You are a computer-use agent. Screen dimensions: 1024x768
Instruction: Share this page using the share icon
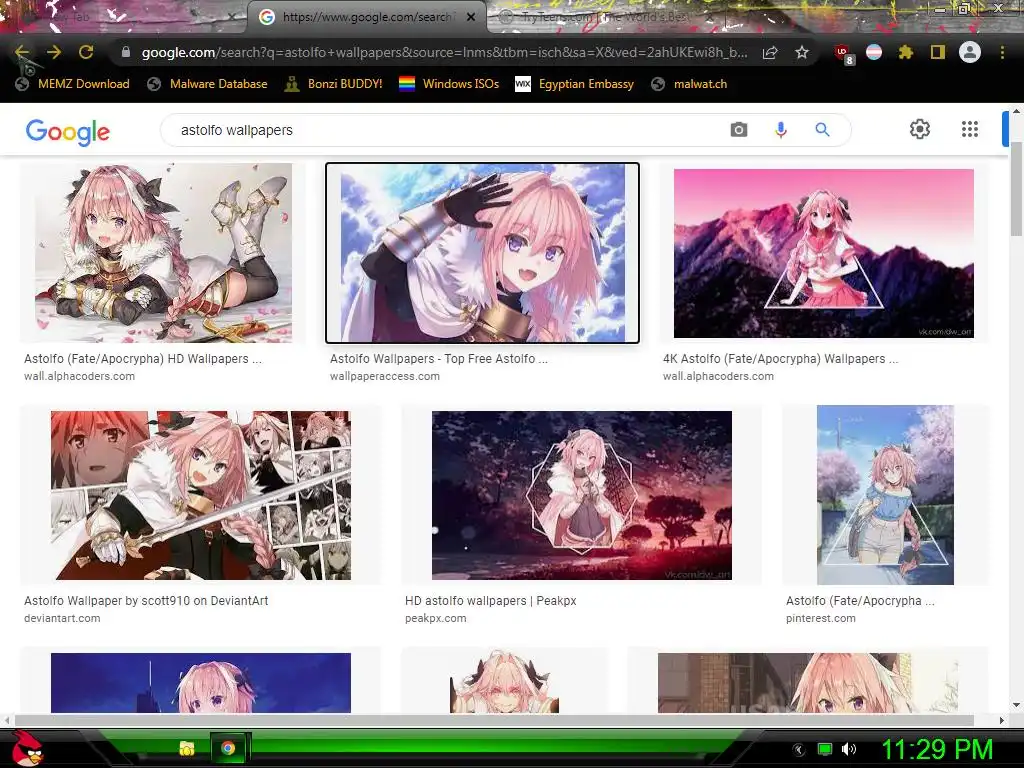coord(770,52)
